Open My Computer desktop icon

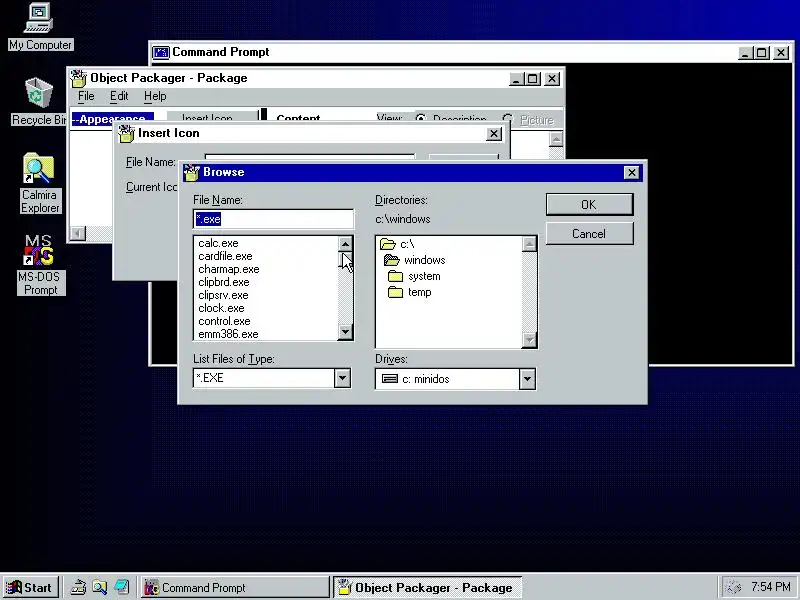(x=40, y=27)
